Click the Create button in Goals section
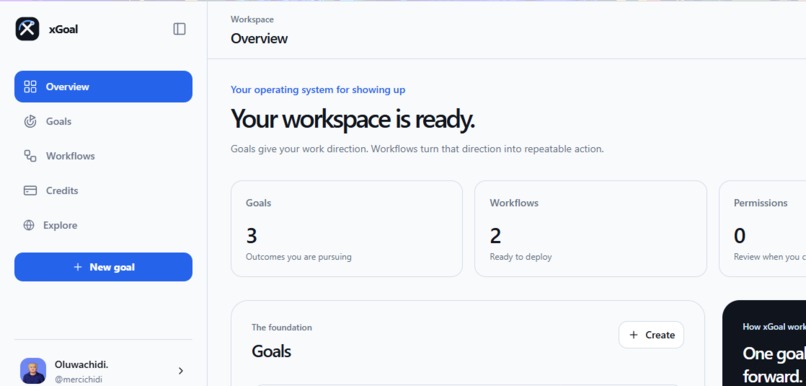This screenshot has height=386, width=806. [x=651, y=335]
